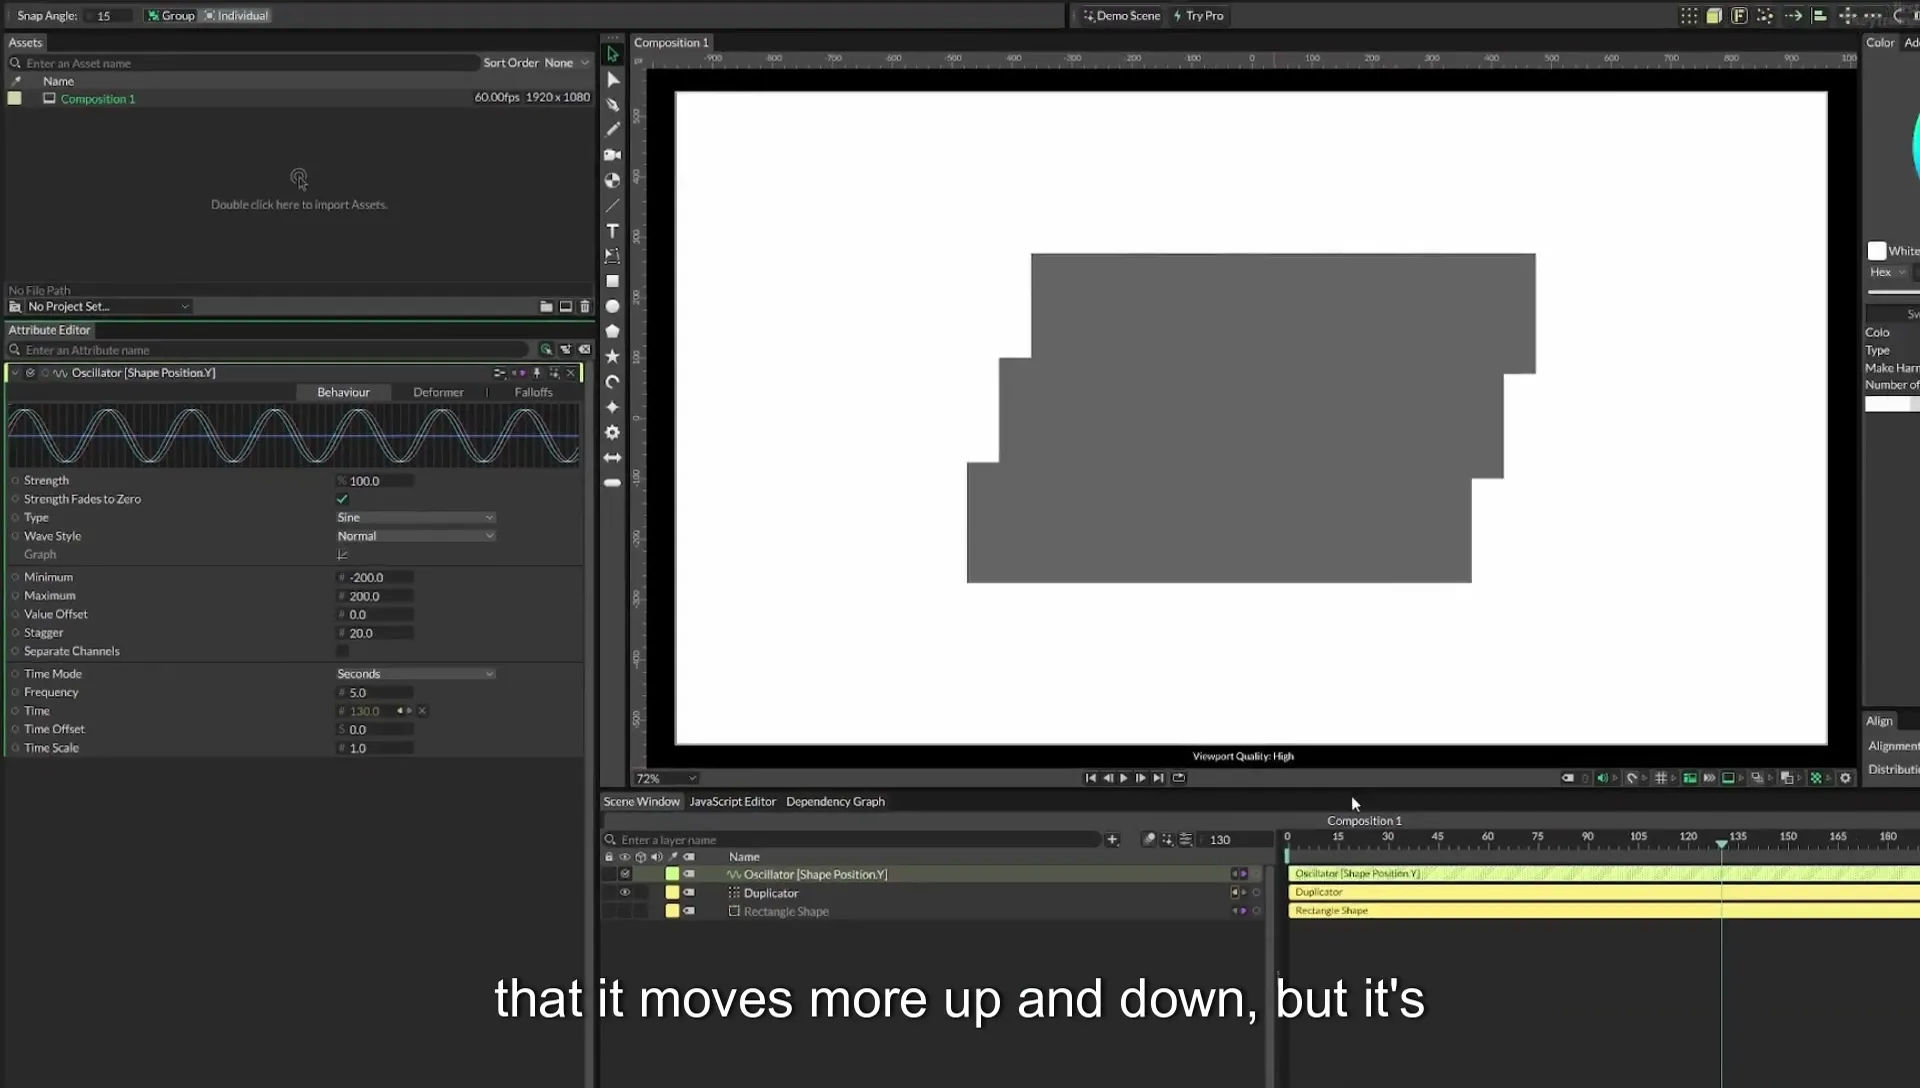
Task: Toggle the Group snap option
Action: coord(171,16)
